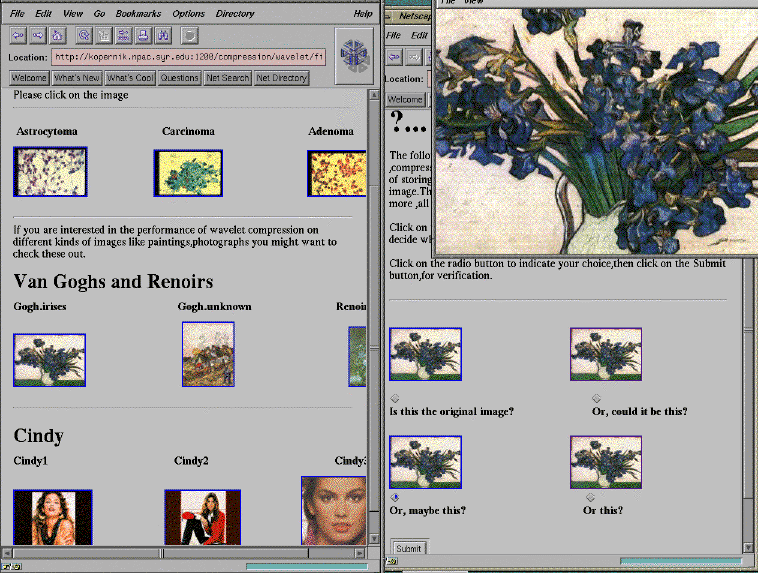Click the Load Images toolbar icon

[x=103, y=35]
